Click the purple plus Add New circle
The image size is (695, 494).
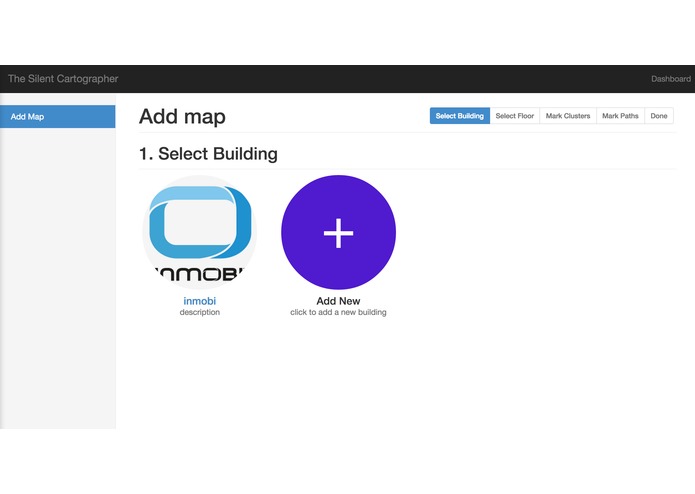338,232
